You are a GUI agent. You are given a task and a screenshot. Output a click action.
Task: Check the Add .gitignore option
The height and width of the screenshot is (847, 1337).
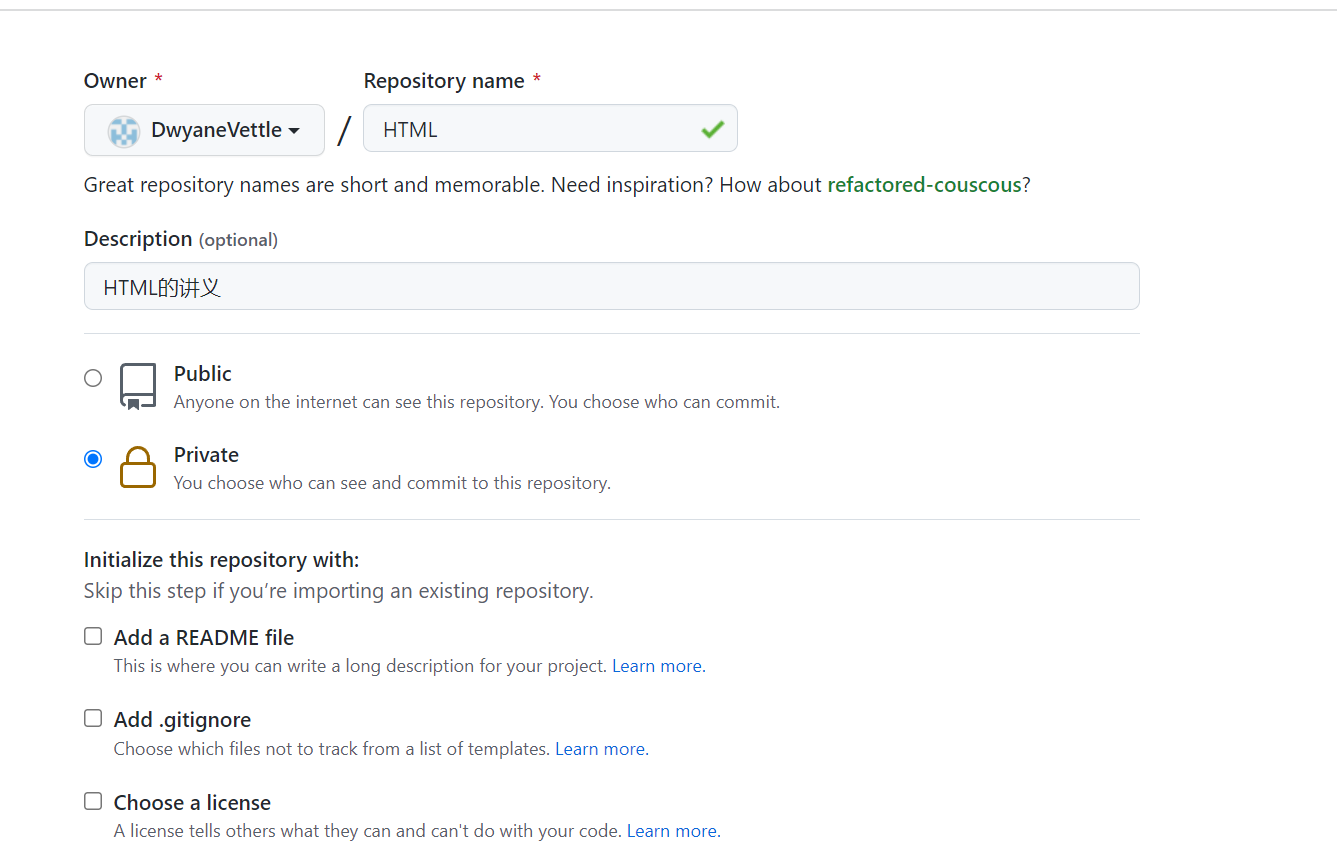[92, 718]
